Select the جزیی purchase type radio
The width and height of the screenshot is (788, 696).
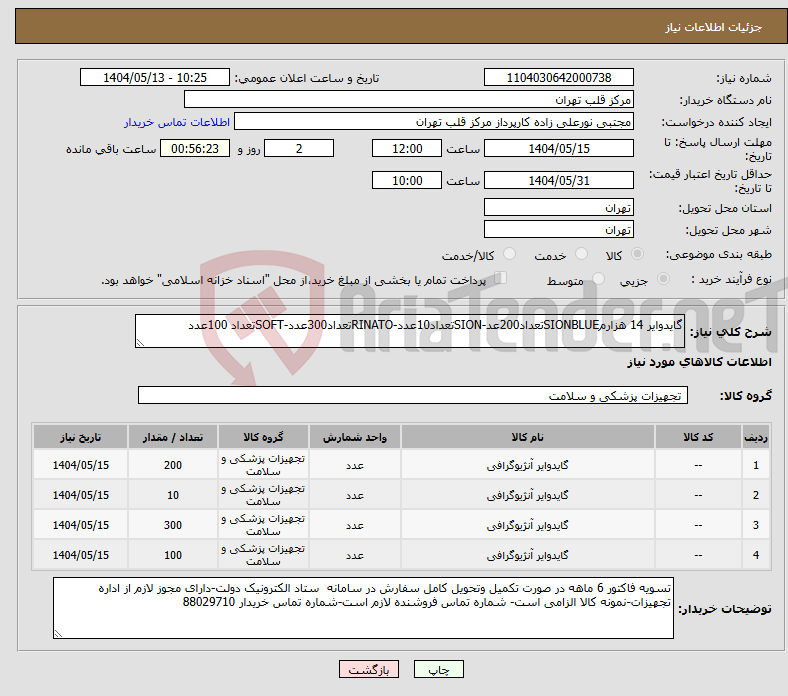663,279
